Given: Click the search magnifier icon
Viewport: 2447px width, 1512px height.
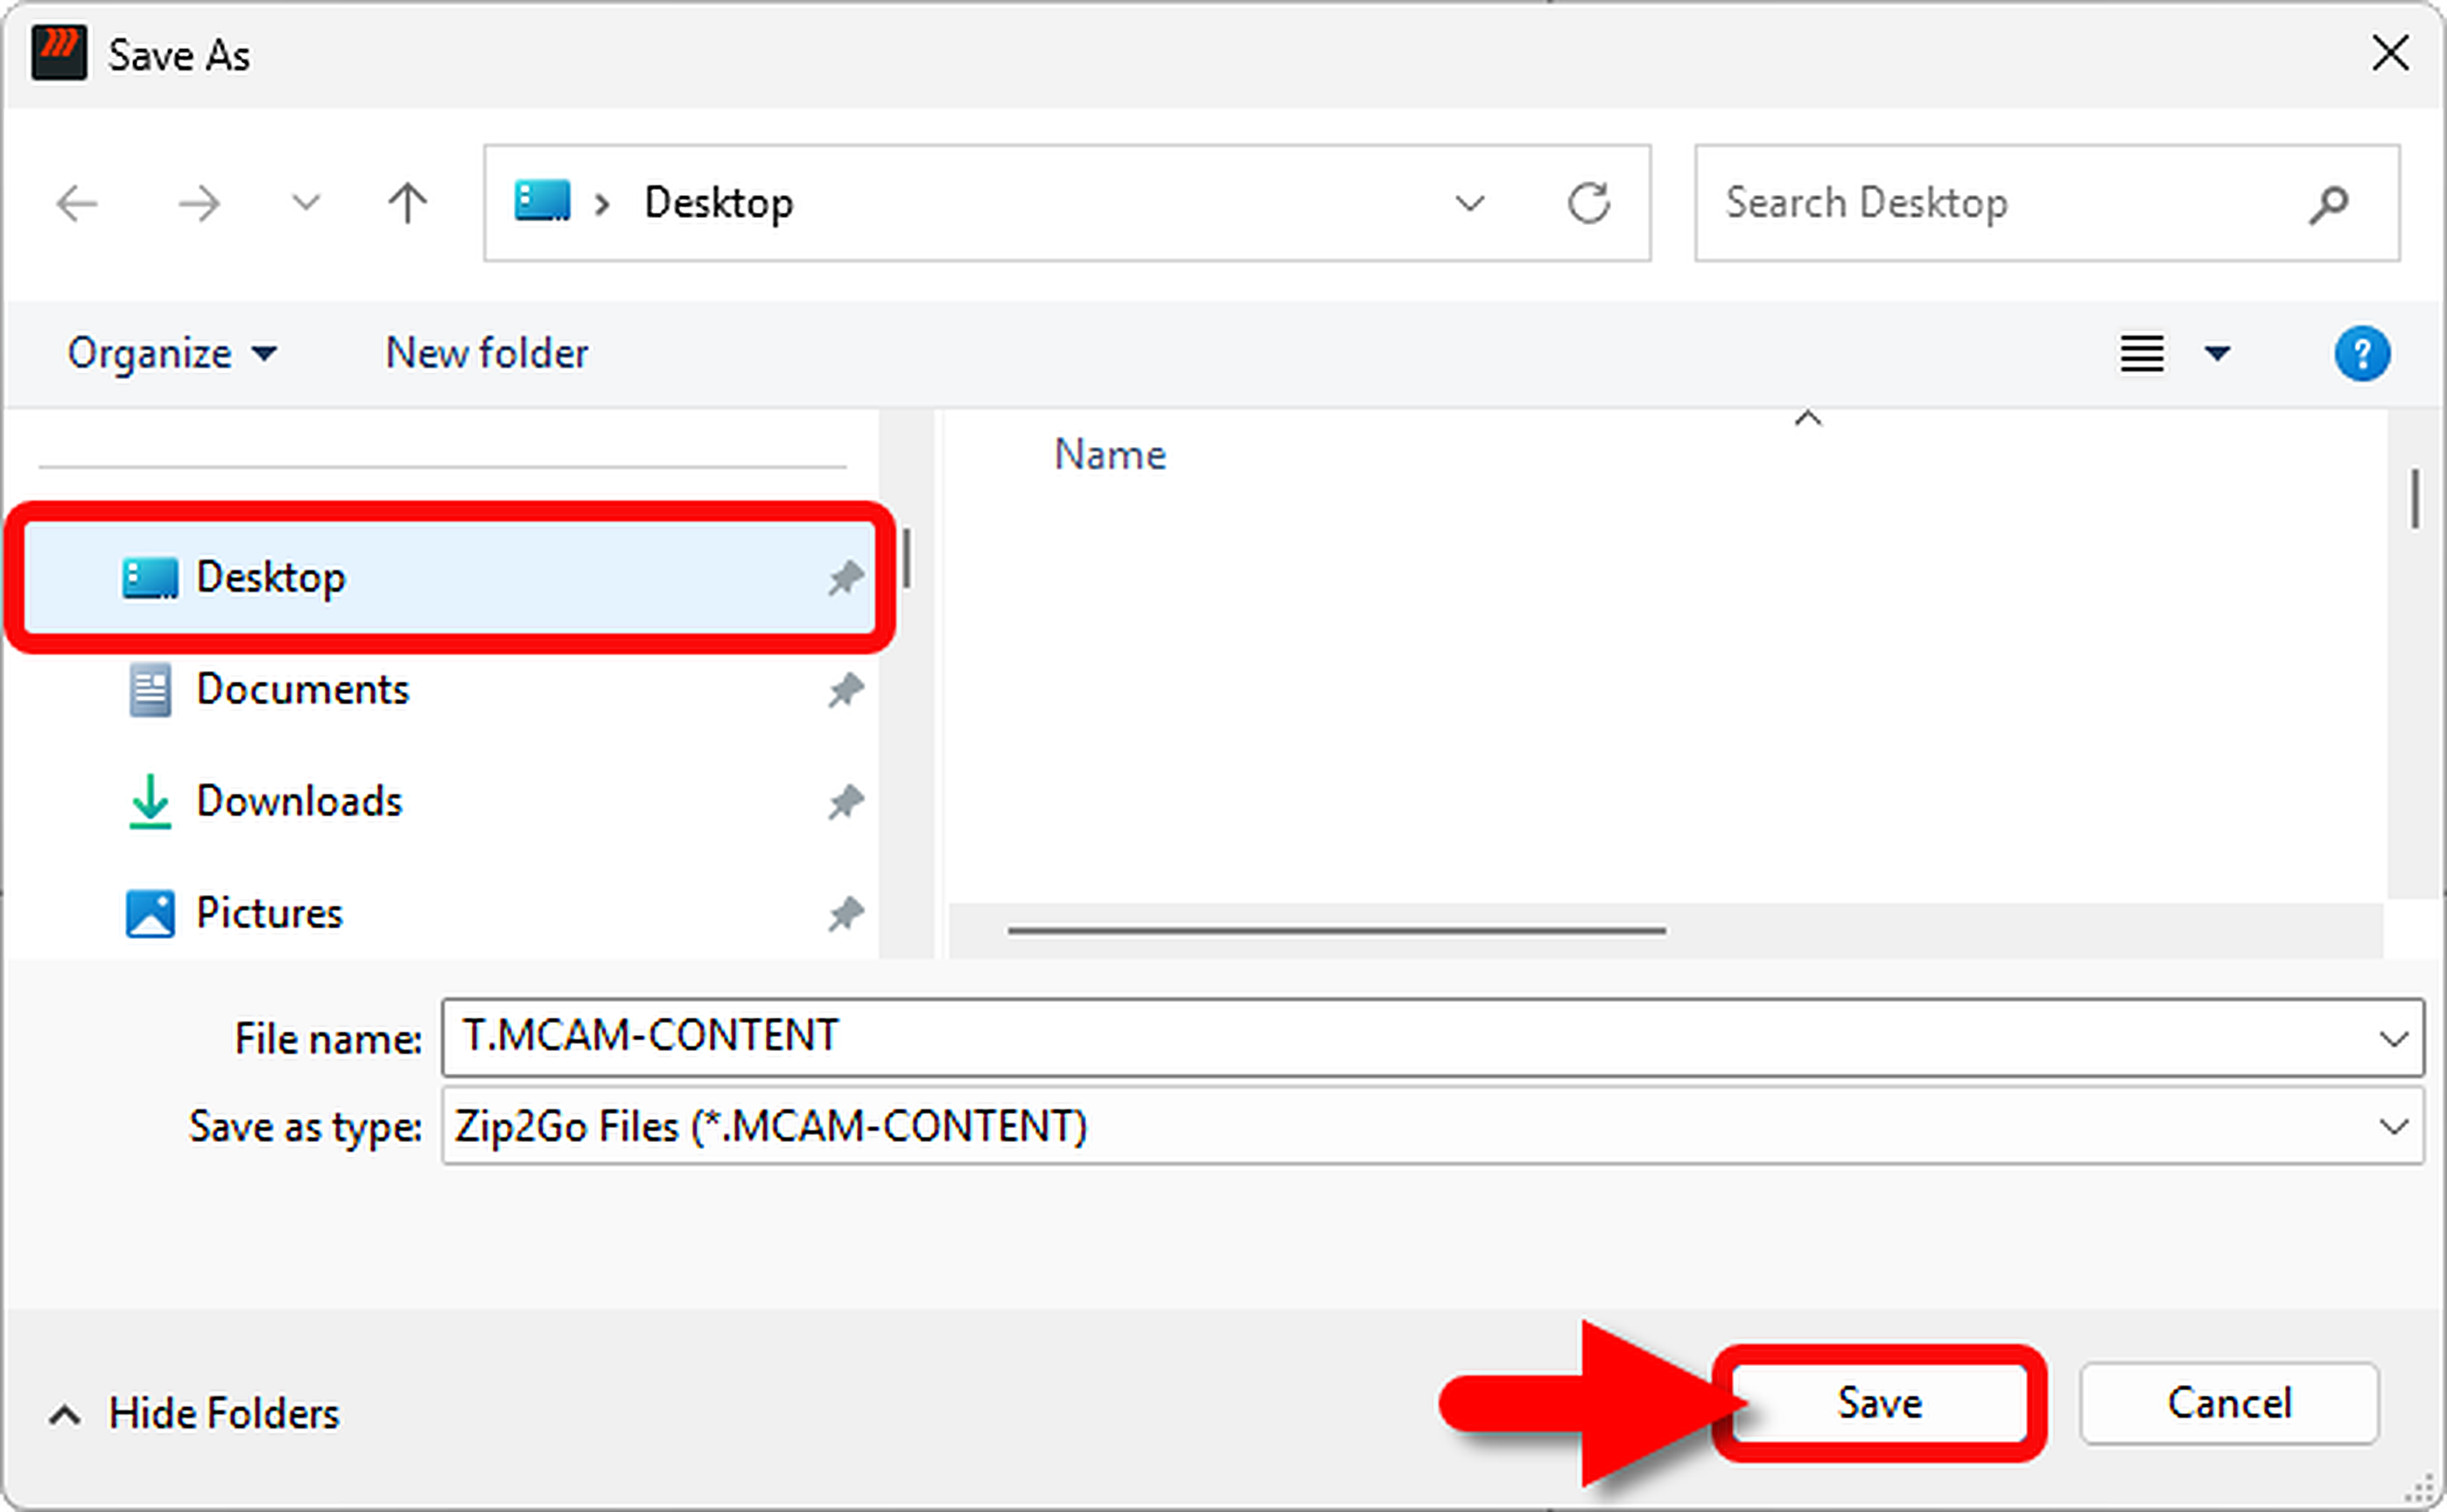Looking at the screenshot, I should 2328,204.
